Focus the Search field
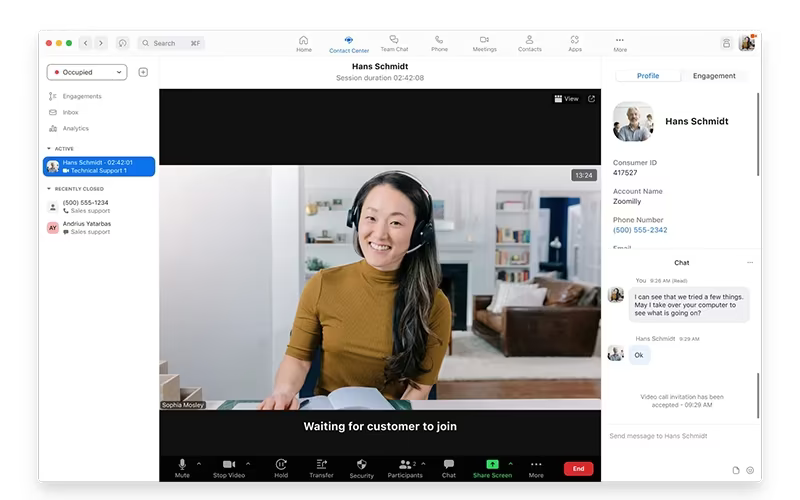This screenshot has width=800, height=500. pyautogui.click(x=171, y=43)
